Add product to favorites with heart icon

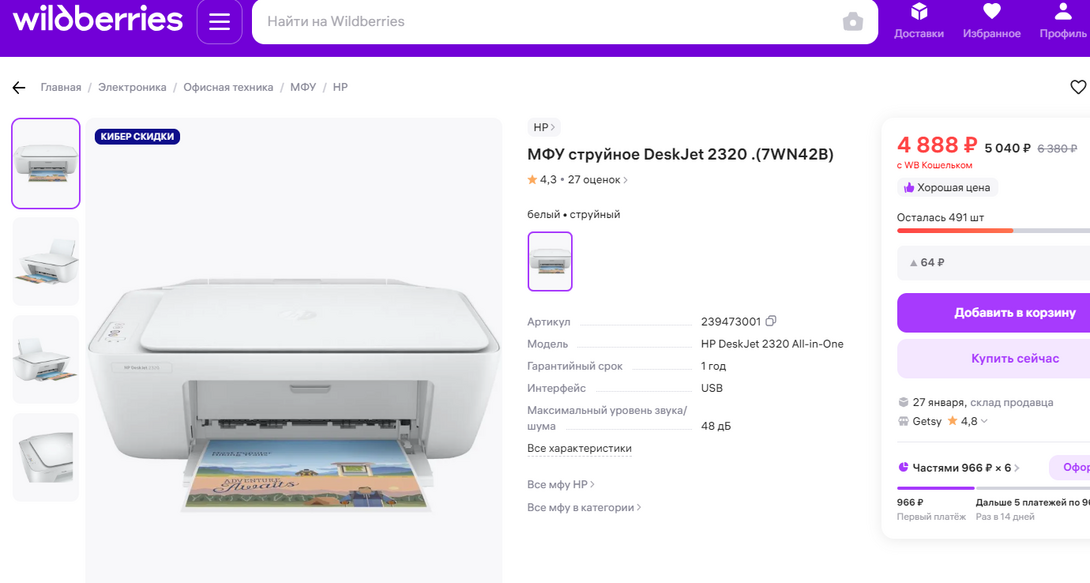[1078, 88]
